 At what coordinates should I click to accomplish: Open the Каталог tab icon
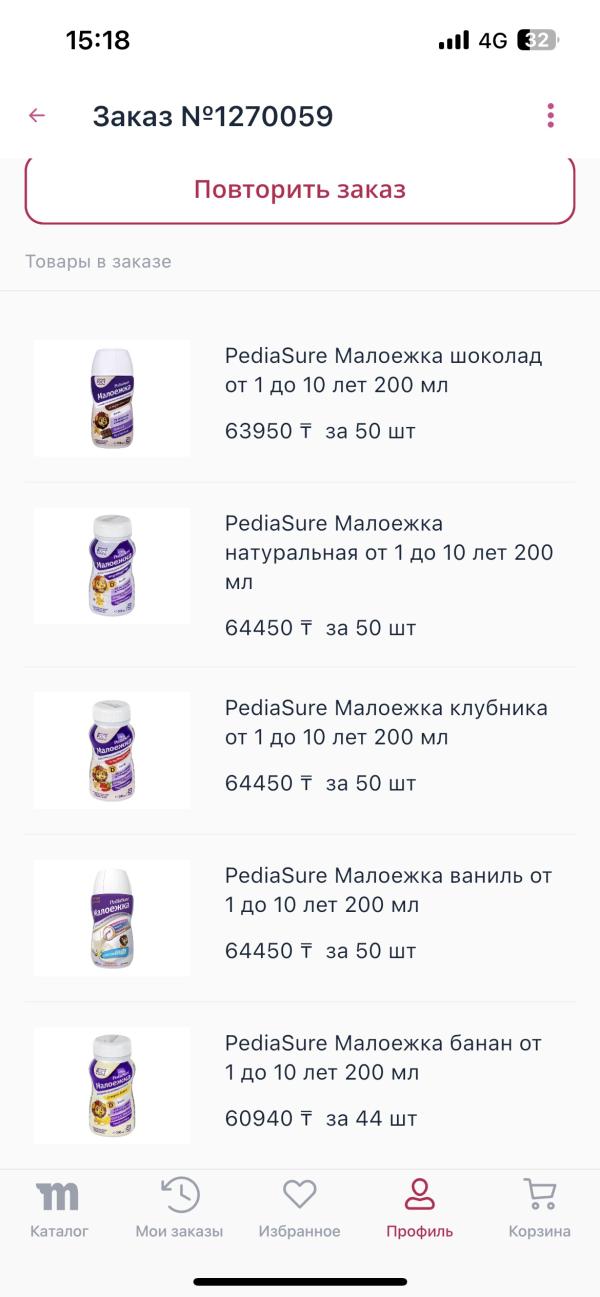pos(59,1195)
